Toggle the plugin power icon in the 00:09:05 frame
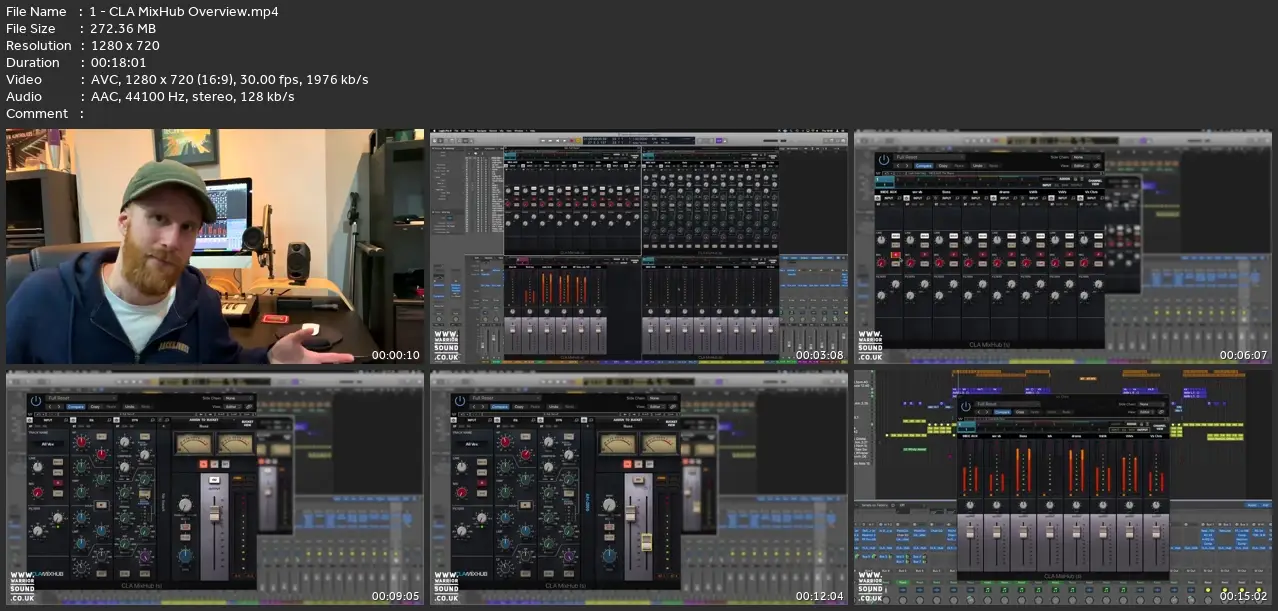The image size is (1278, 611). [x=36, y=400]
